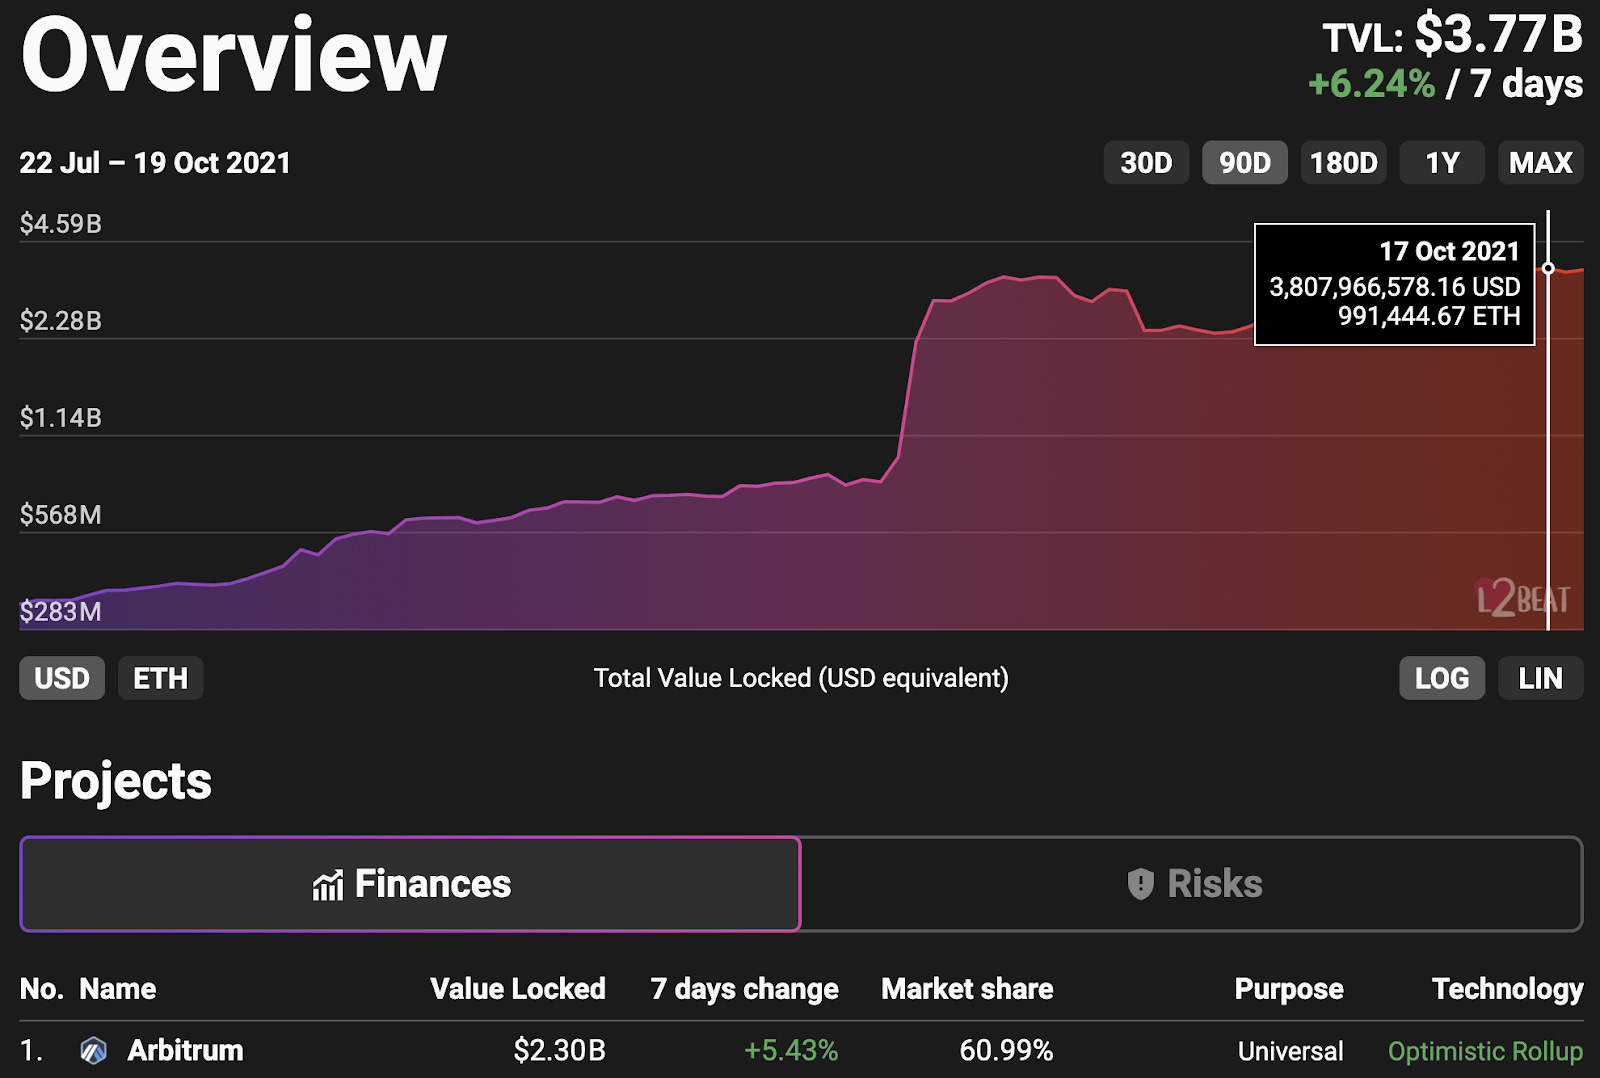This screenshot has height=1078, width=1600.
Task: Open the Finances tab
Action: coord(410,884)
